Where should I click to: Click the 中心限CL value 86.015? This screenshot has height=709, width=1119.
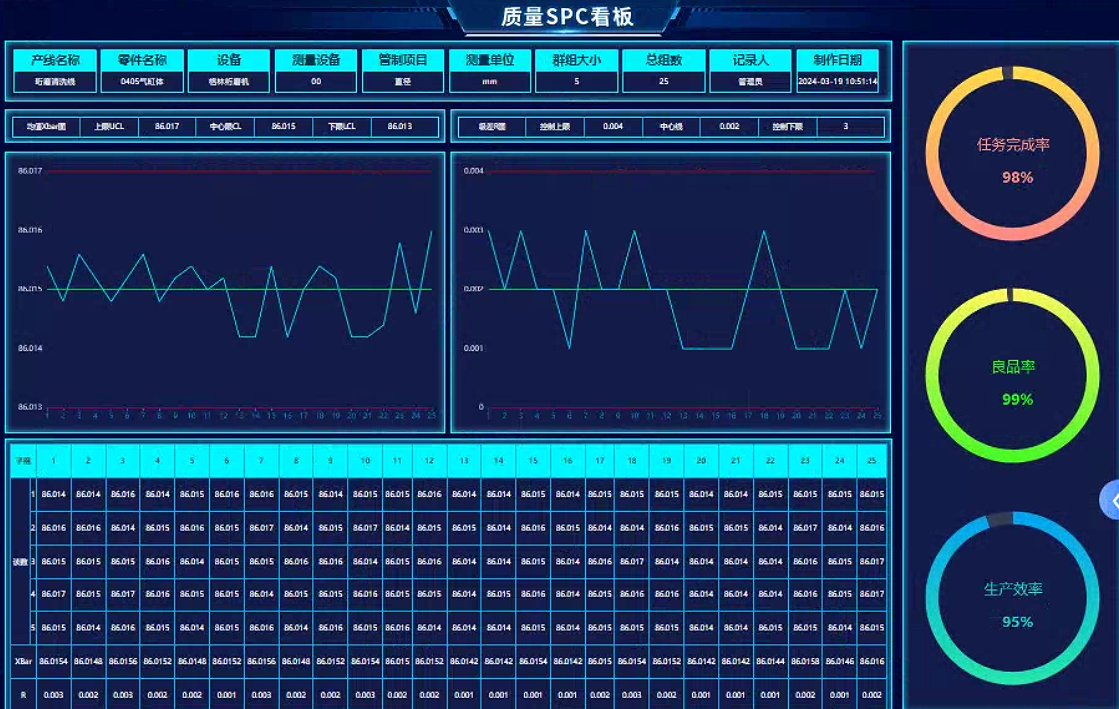pos(283,127)
